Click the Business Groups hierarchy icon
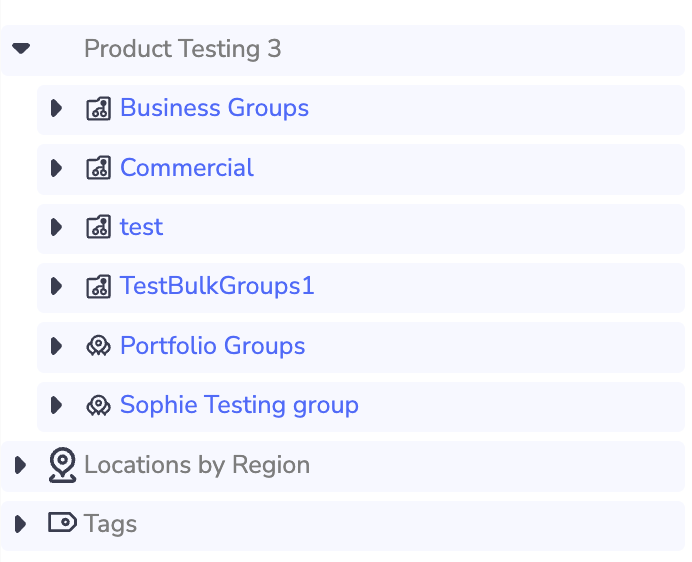The width and height of the screenshot is (692, 562). click(x=97, y=109)
